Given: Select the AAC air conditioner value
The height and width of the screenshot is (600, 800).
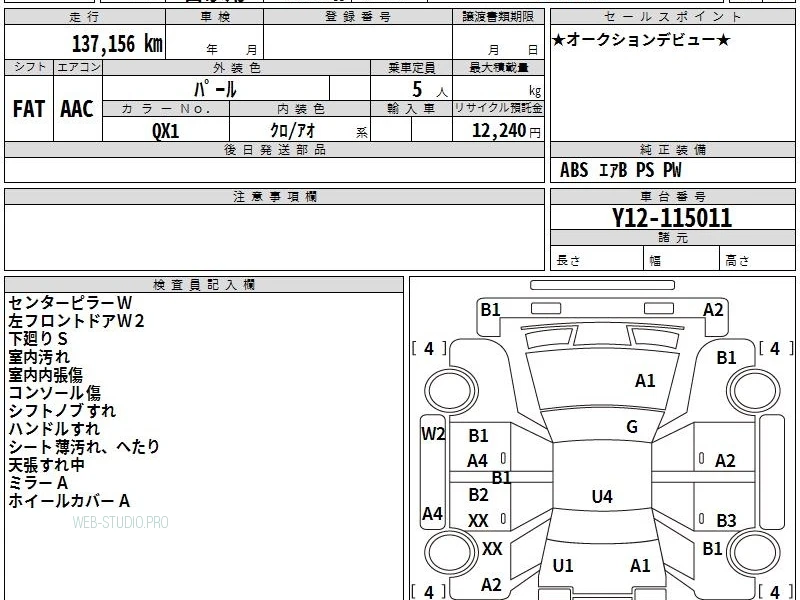Looking at the screenshot, I should 77,109.
